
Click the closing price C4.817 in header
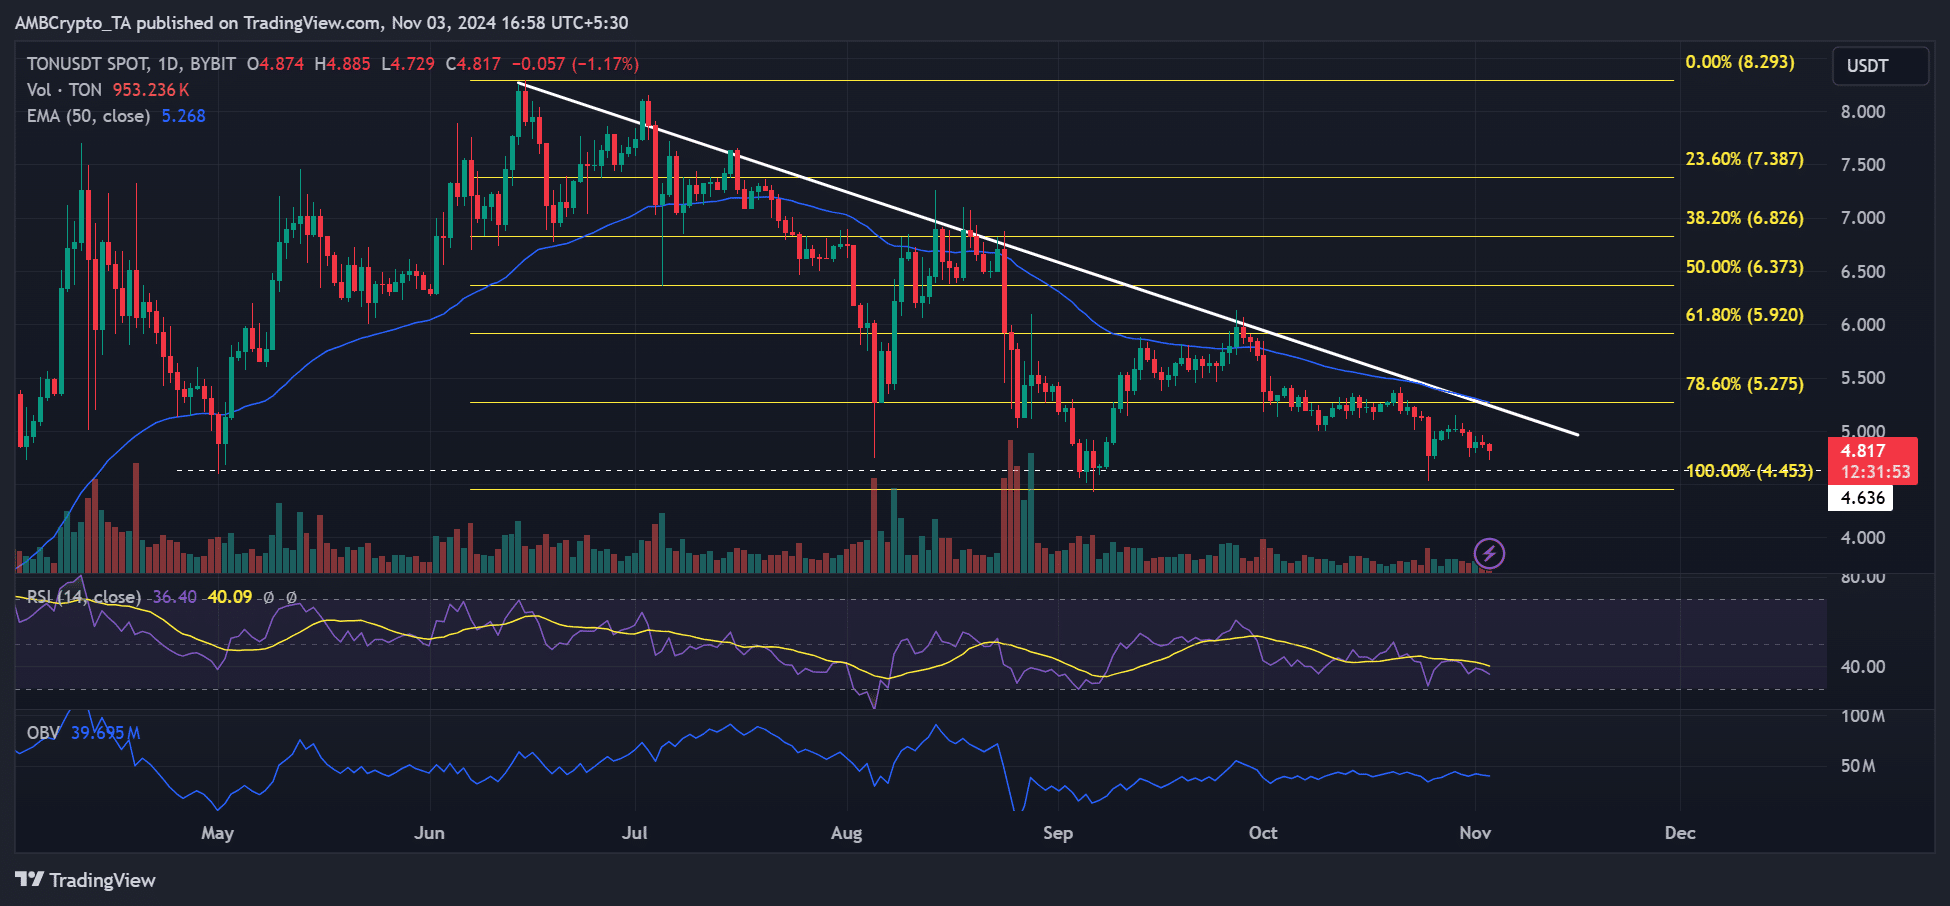[473, 64]
